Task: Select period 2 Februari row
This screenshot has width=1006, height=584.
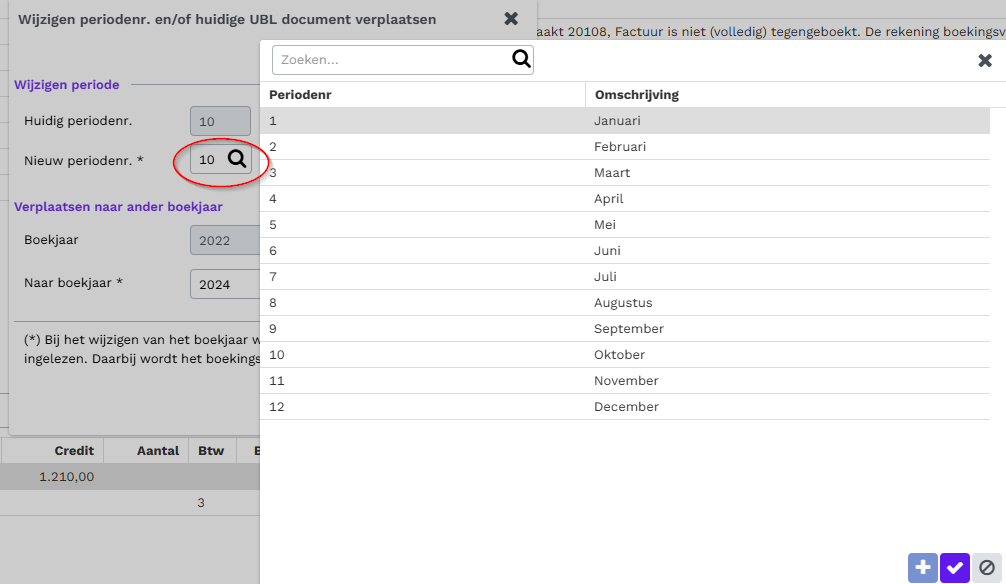Action: tap(625, 147)
